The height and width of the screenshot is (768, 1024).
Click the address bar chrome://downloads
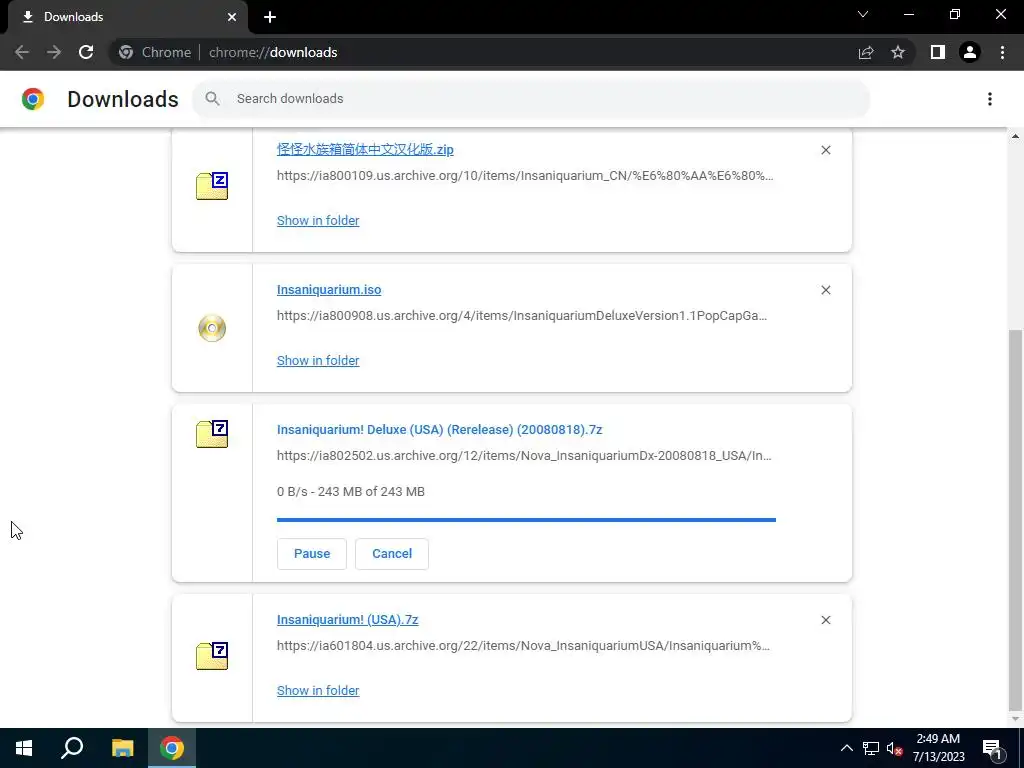[273, 52]
